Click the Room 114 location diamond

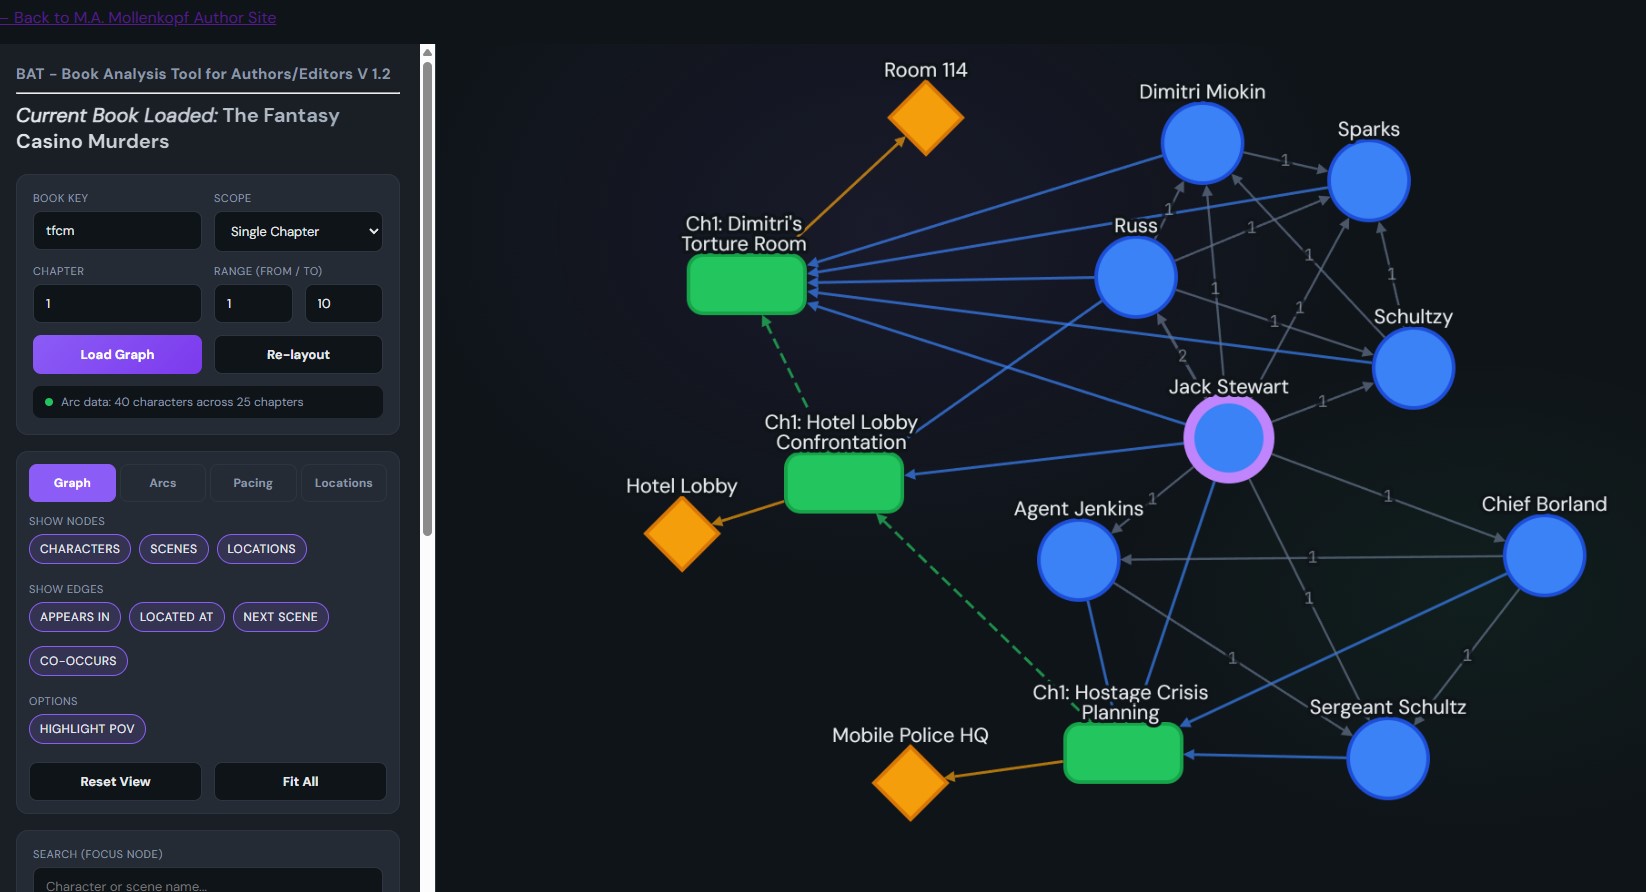925,118
